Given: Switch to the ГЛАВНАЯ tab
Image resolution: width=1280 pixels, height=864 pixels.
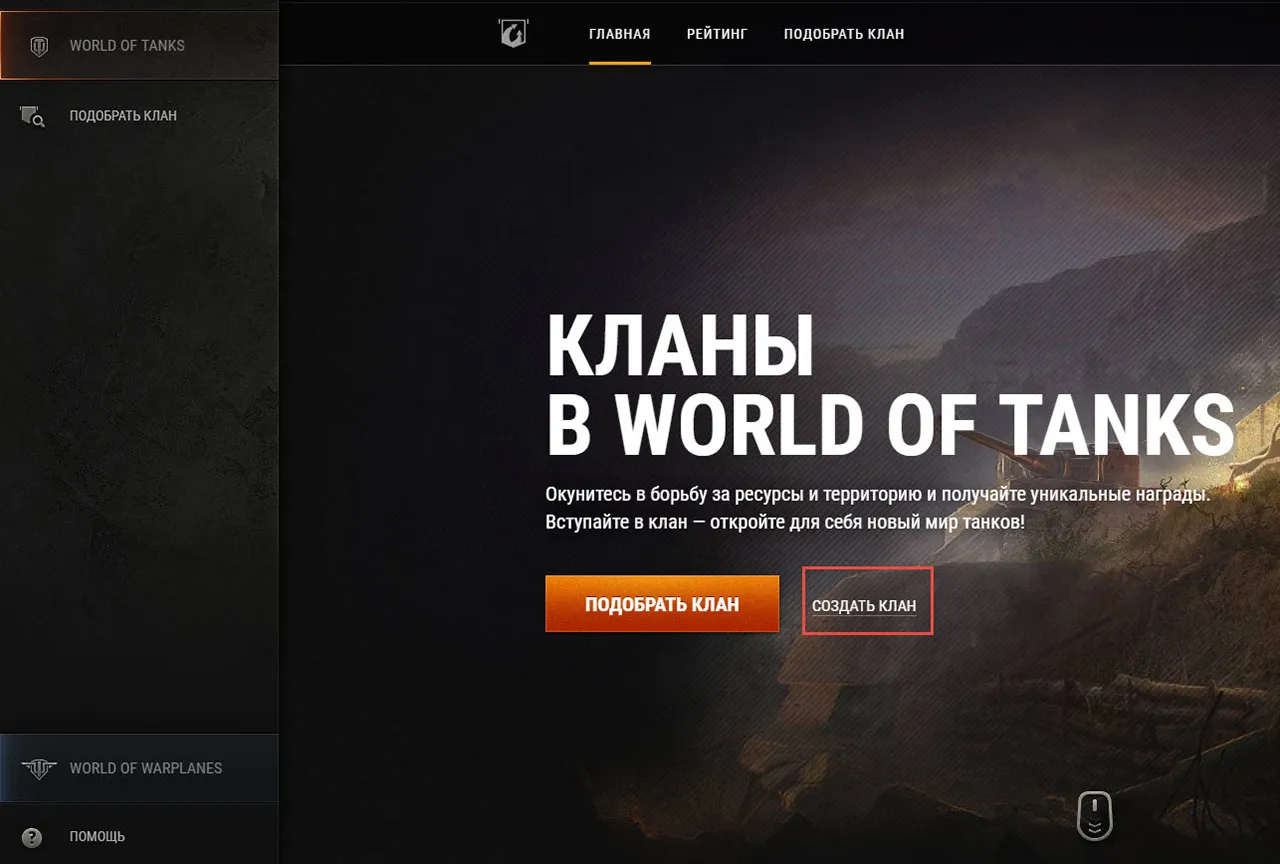Looking at the screenshot, I should click(620, 34).
